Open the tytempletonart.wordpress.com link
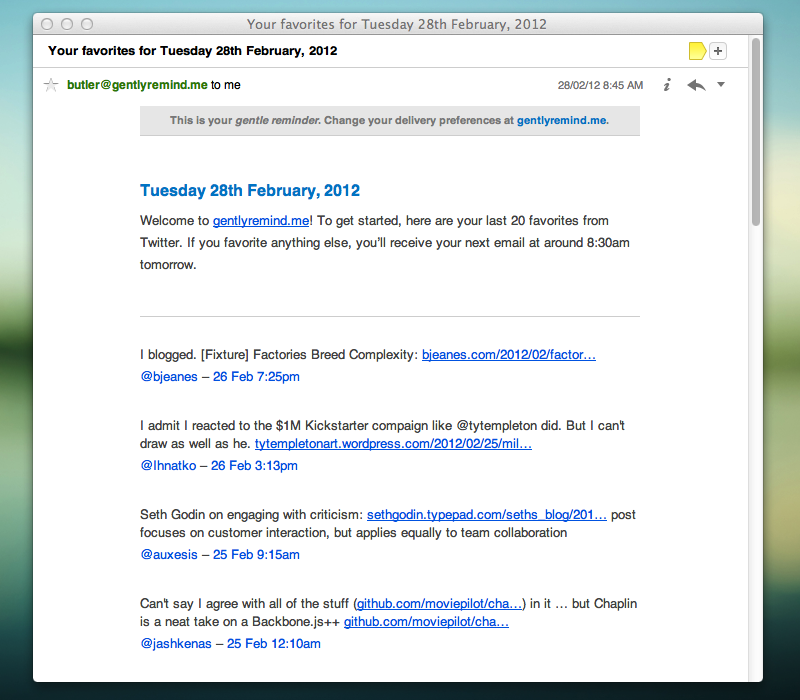This screenshot has width=800, height=700. coord(393,443)
